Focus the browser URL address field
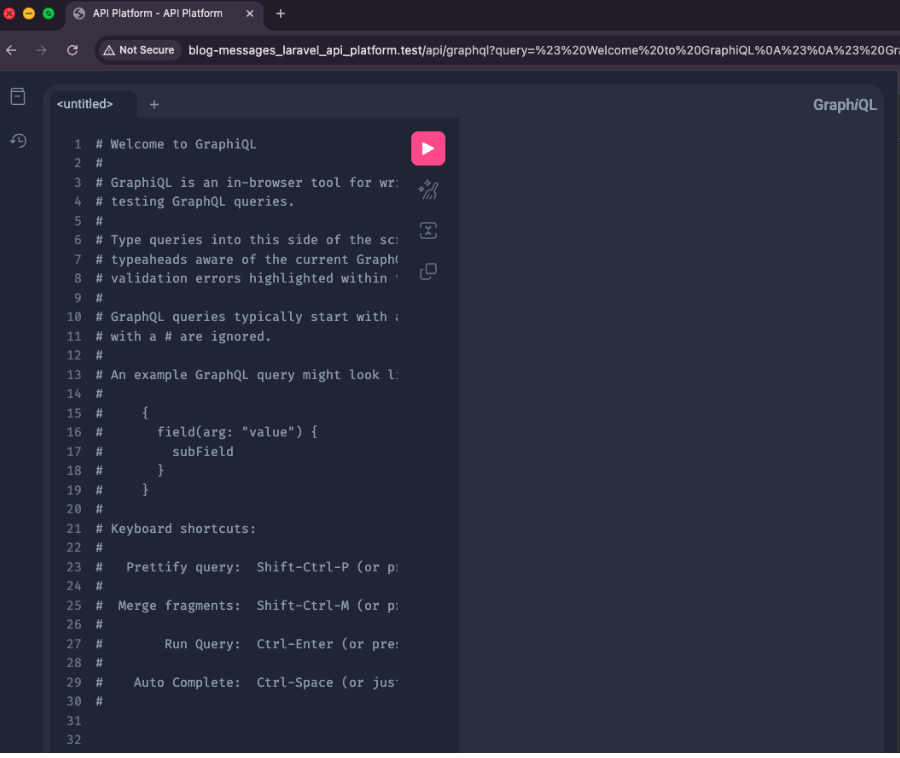 (x=542, y=50)
